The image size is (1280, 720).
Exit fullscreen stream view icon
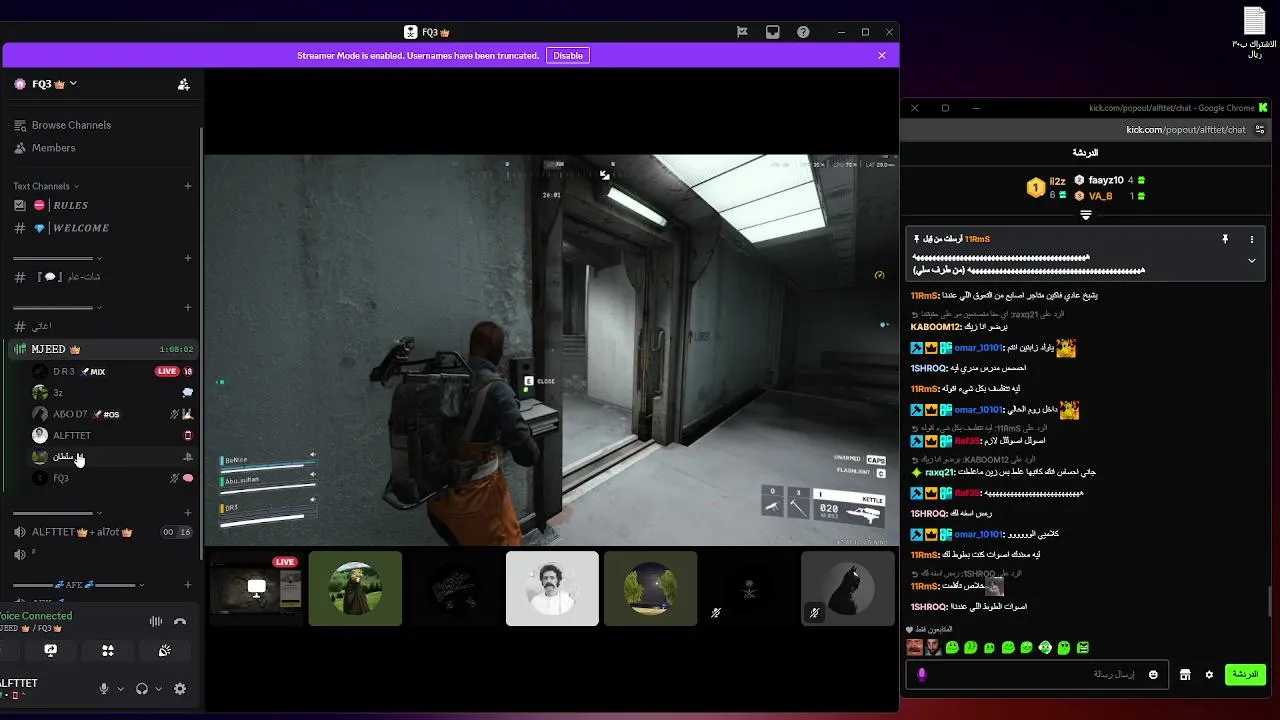[604, 175]
